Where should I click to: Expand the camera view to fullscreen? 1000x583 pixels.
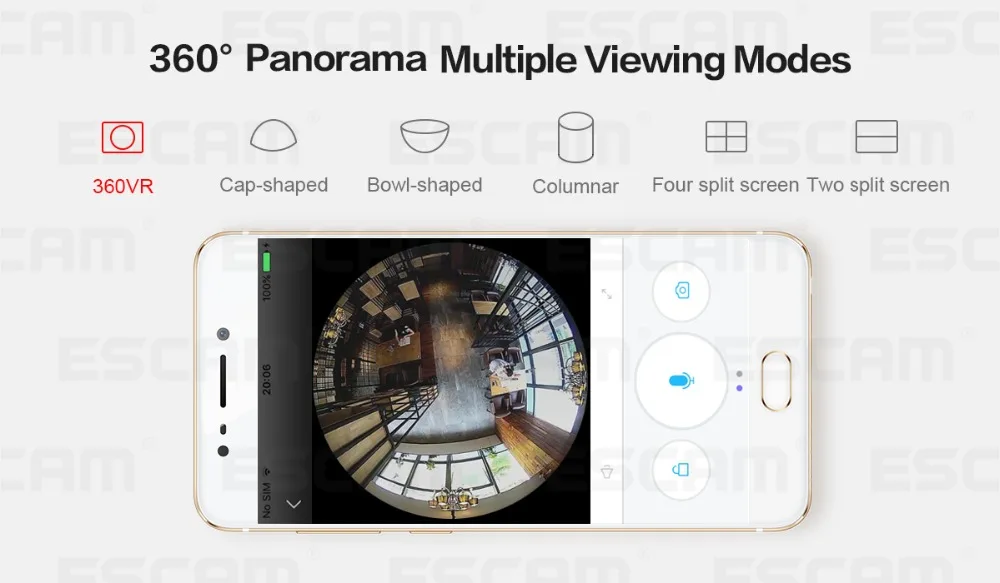click(x=607, y=294)
